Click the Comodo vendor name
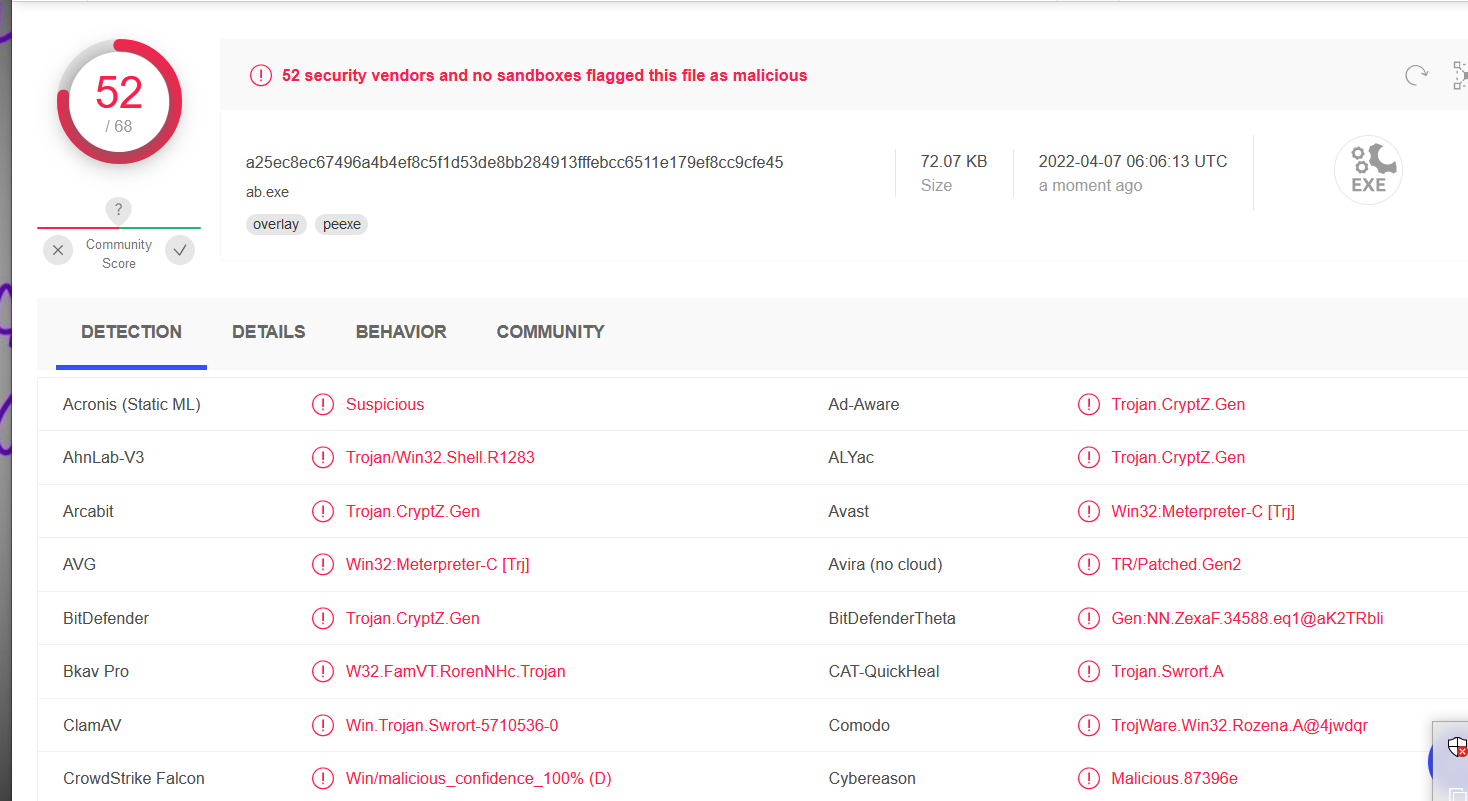This screenshot has width=1468, height=801. (x=859, y=725)
